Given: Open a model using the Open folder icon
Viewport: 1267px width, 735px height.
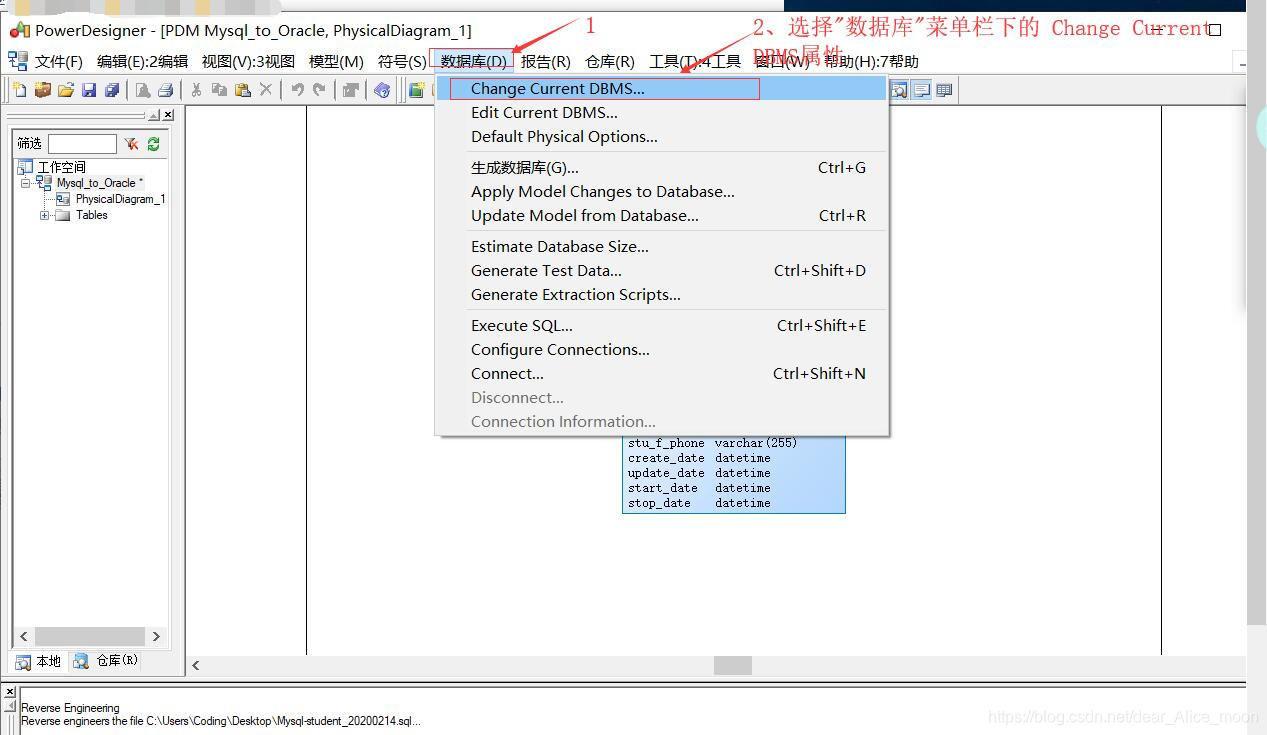Looking at the screenshot, I should [66, 89].
